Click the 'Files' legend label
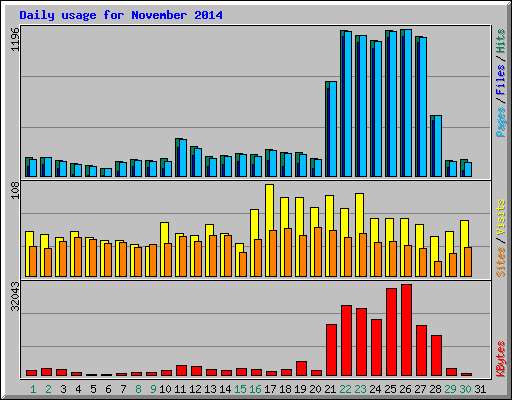This screenshot has height=400, width=512. (x=501, y=80)
